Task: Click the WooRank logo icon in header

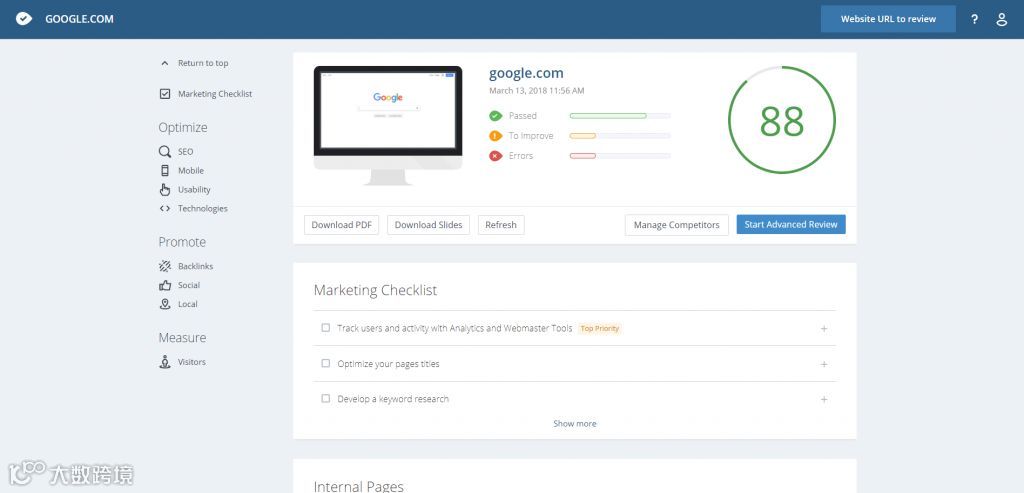Action: click(24, 19)
